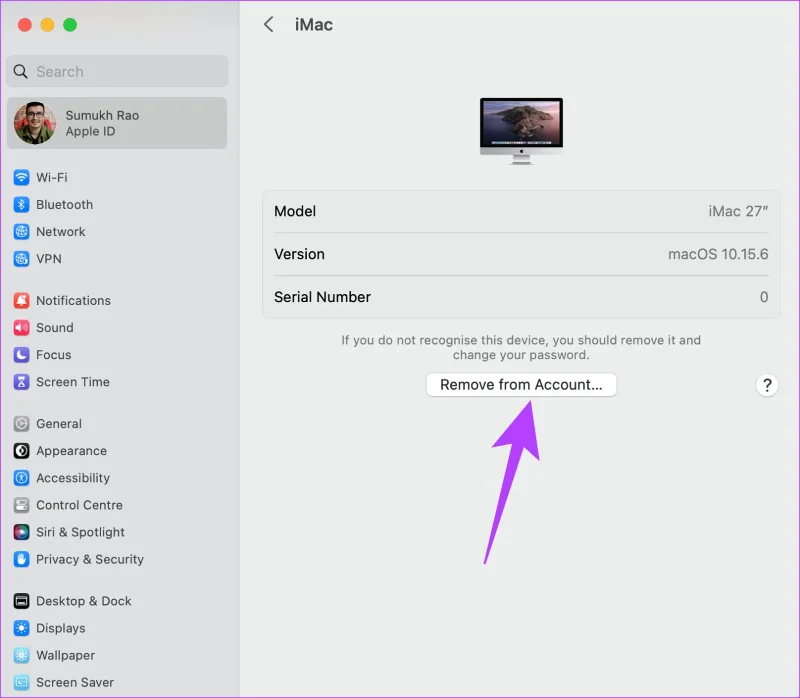
Task: Click the iMac device image
Action: click(x=521, y=131)
